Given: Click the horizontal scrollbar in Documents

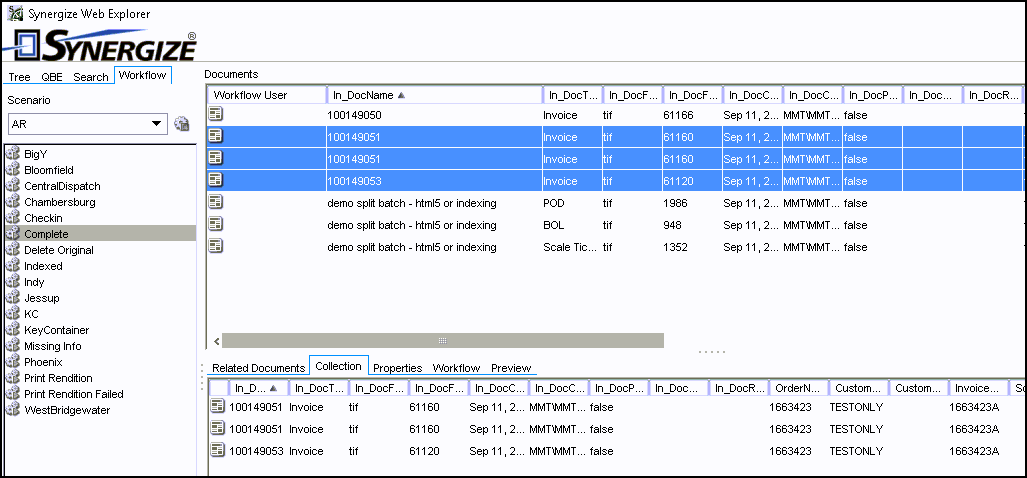Looking at the screenshot, I should pyautogui.click(x=443, y=340).
